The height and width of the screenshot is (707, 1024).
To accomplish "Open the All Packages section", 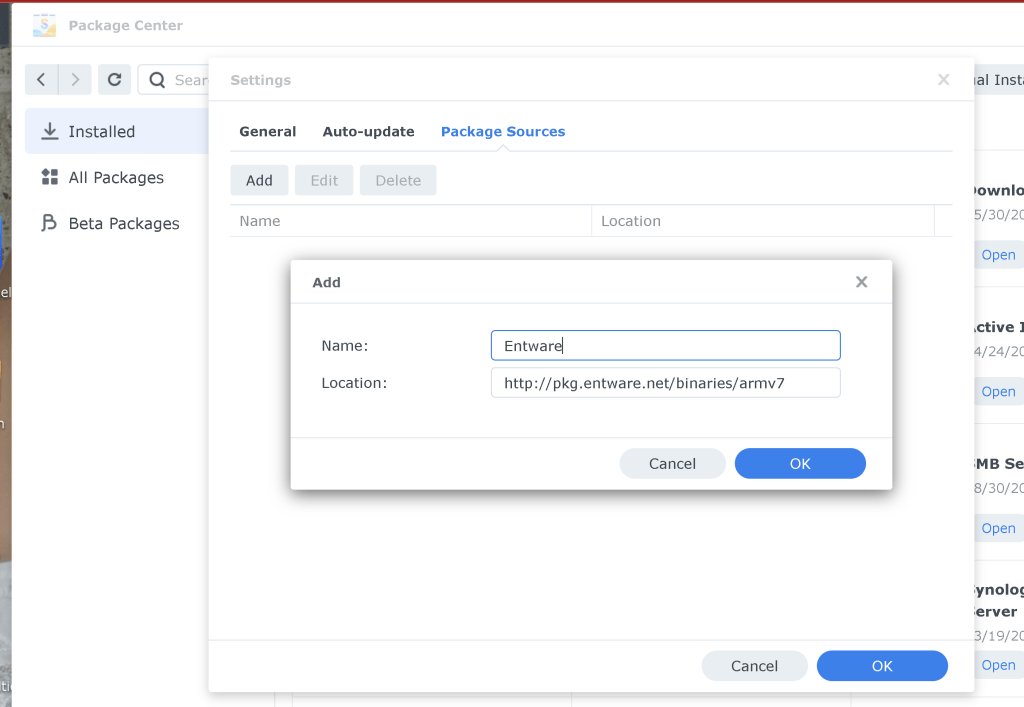I will (x=116, y=178).
